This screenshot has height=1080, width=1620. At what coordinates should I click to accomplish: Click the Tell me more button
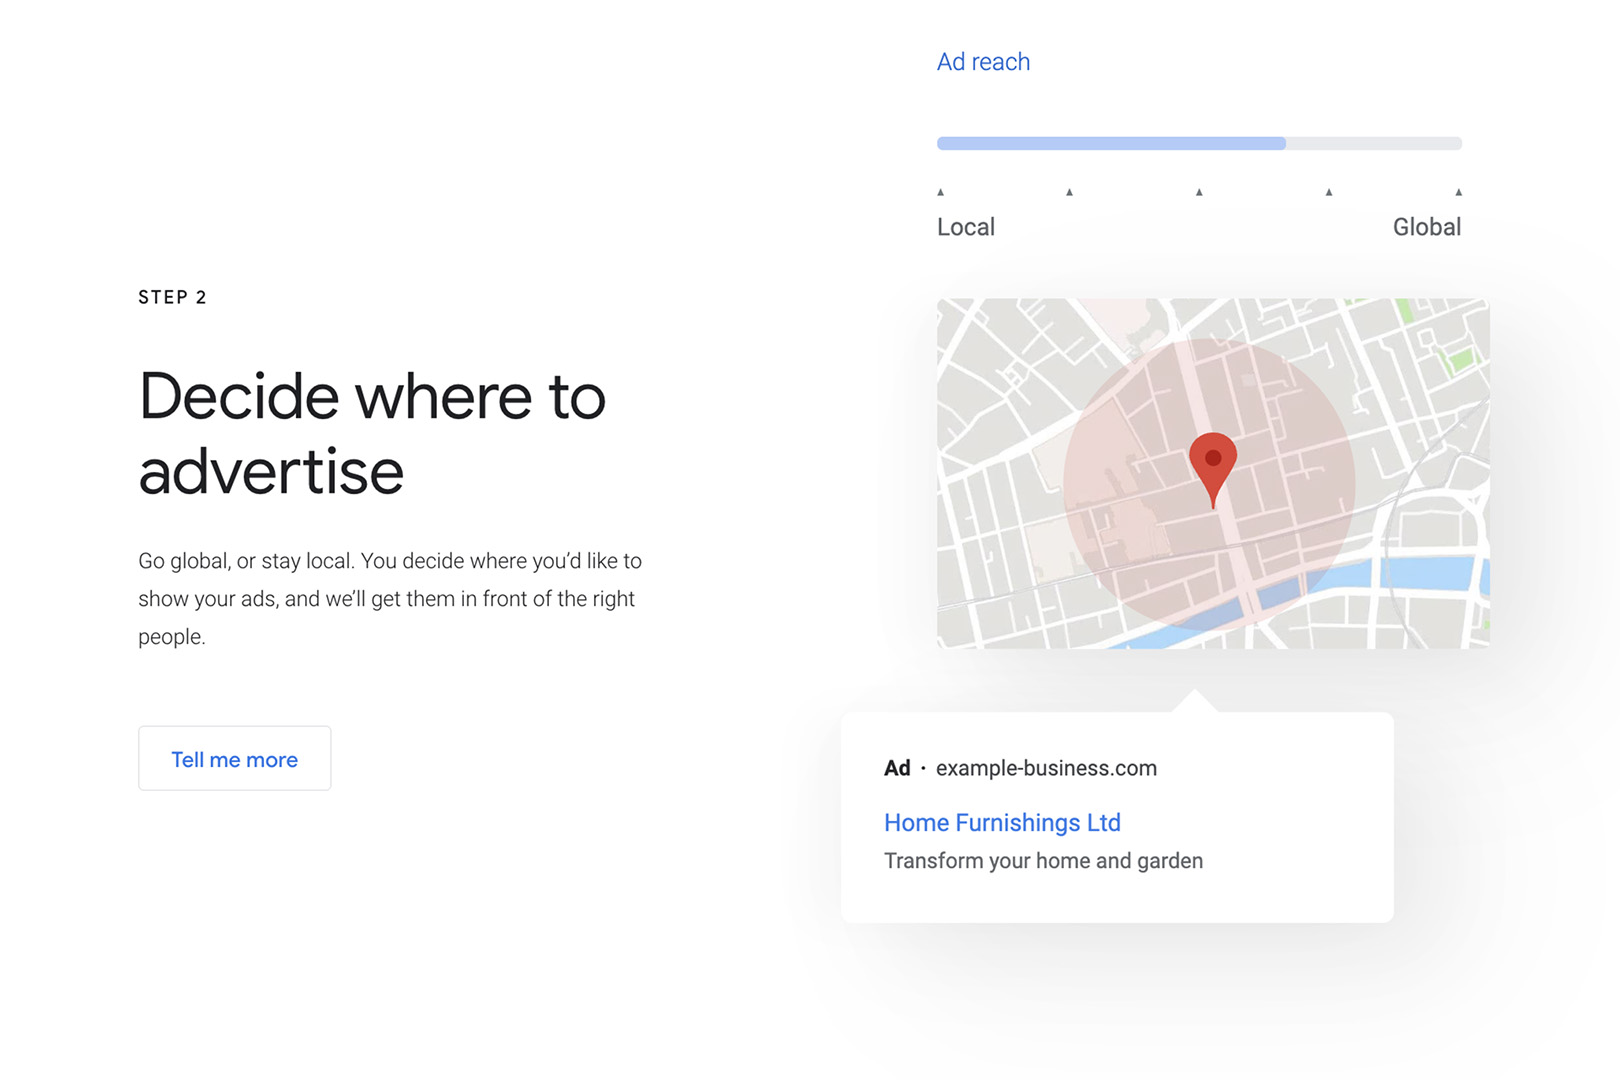[234, 758]
